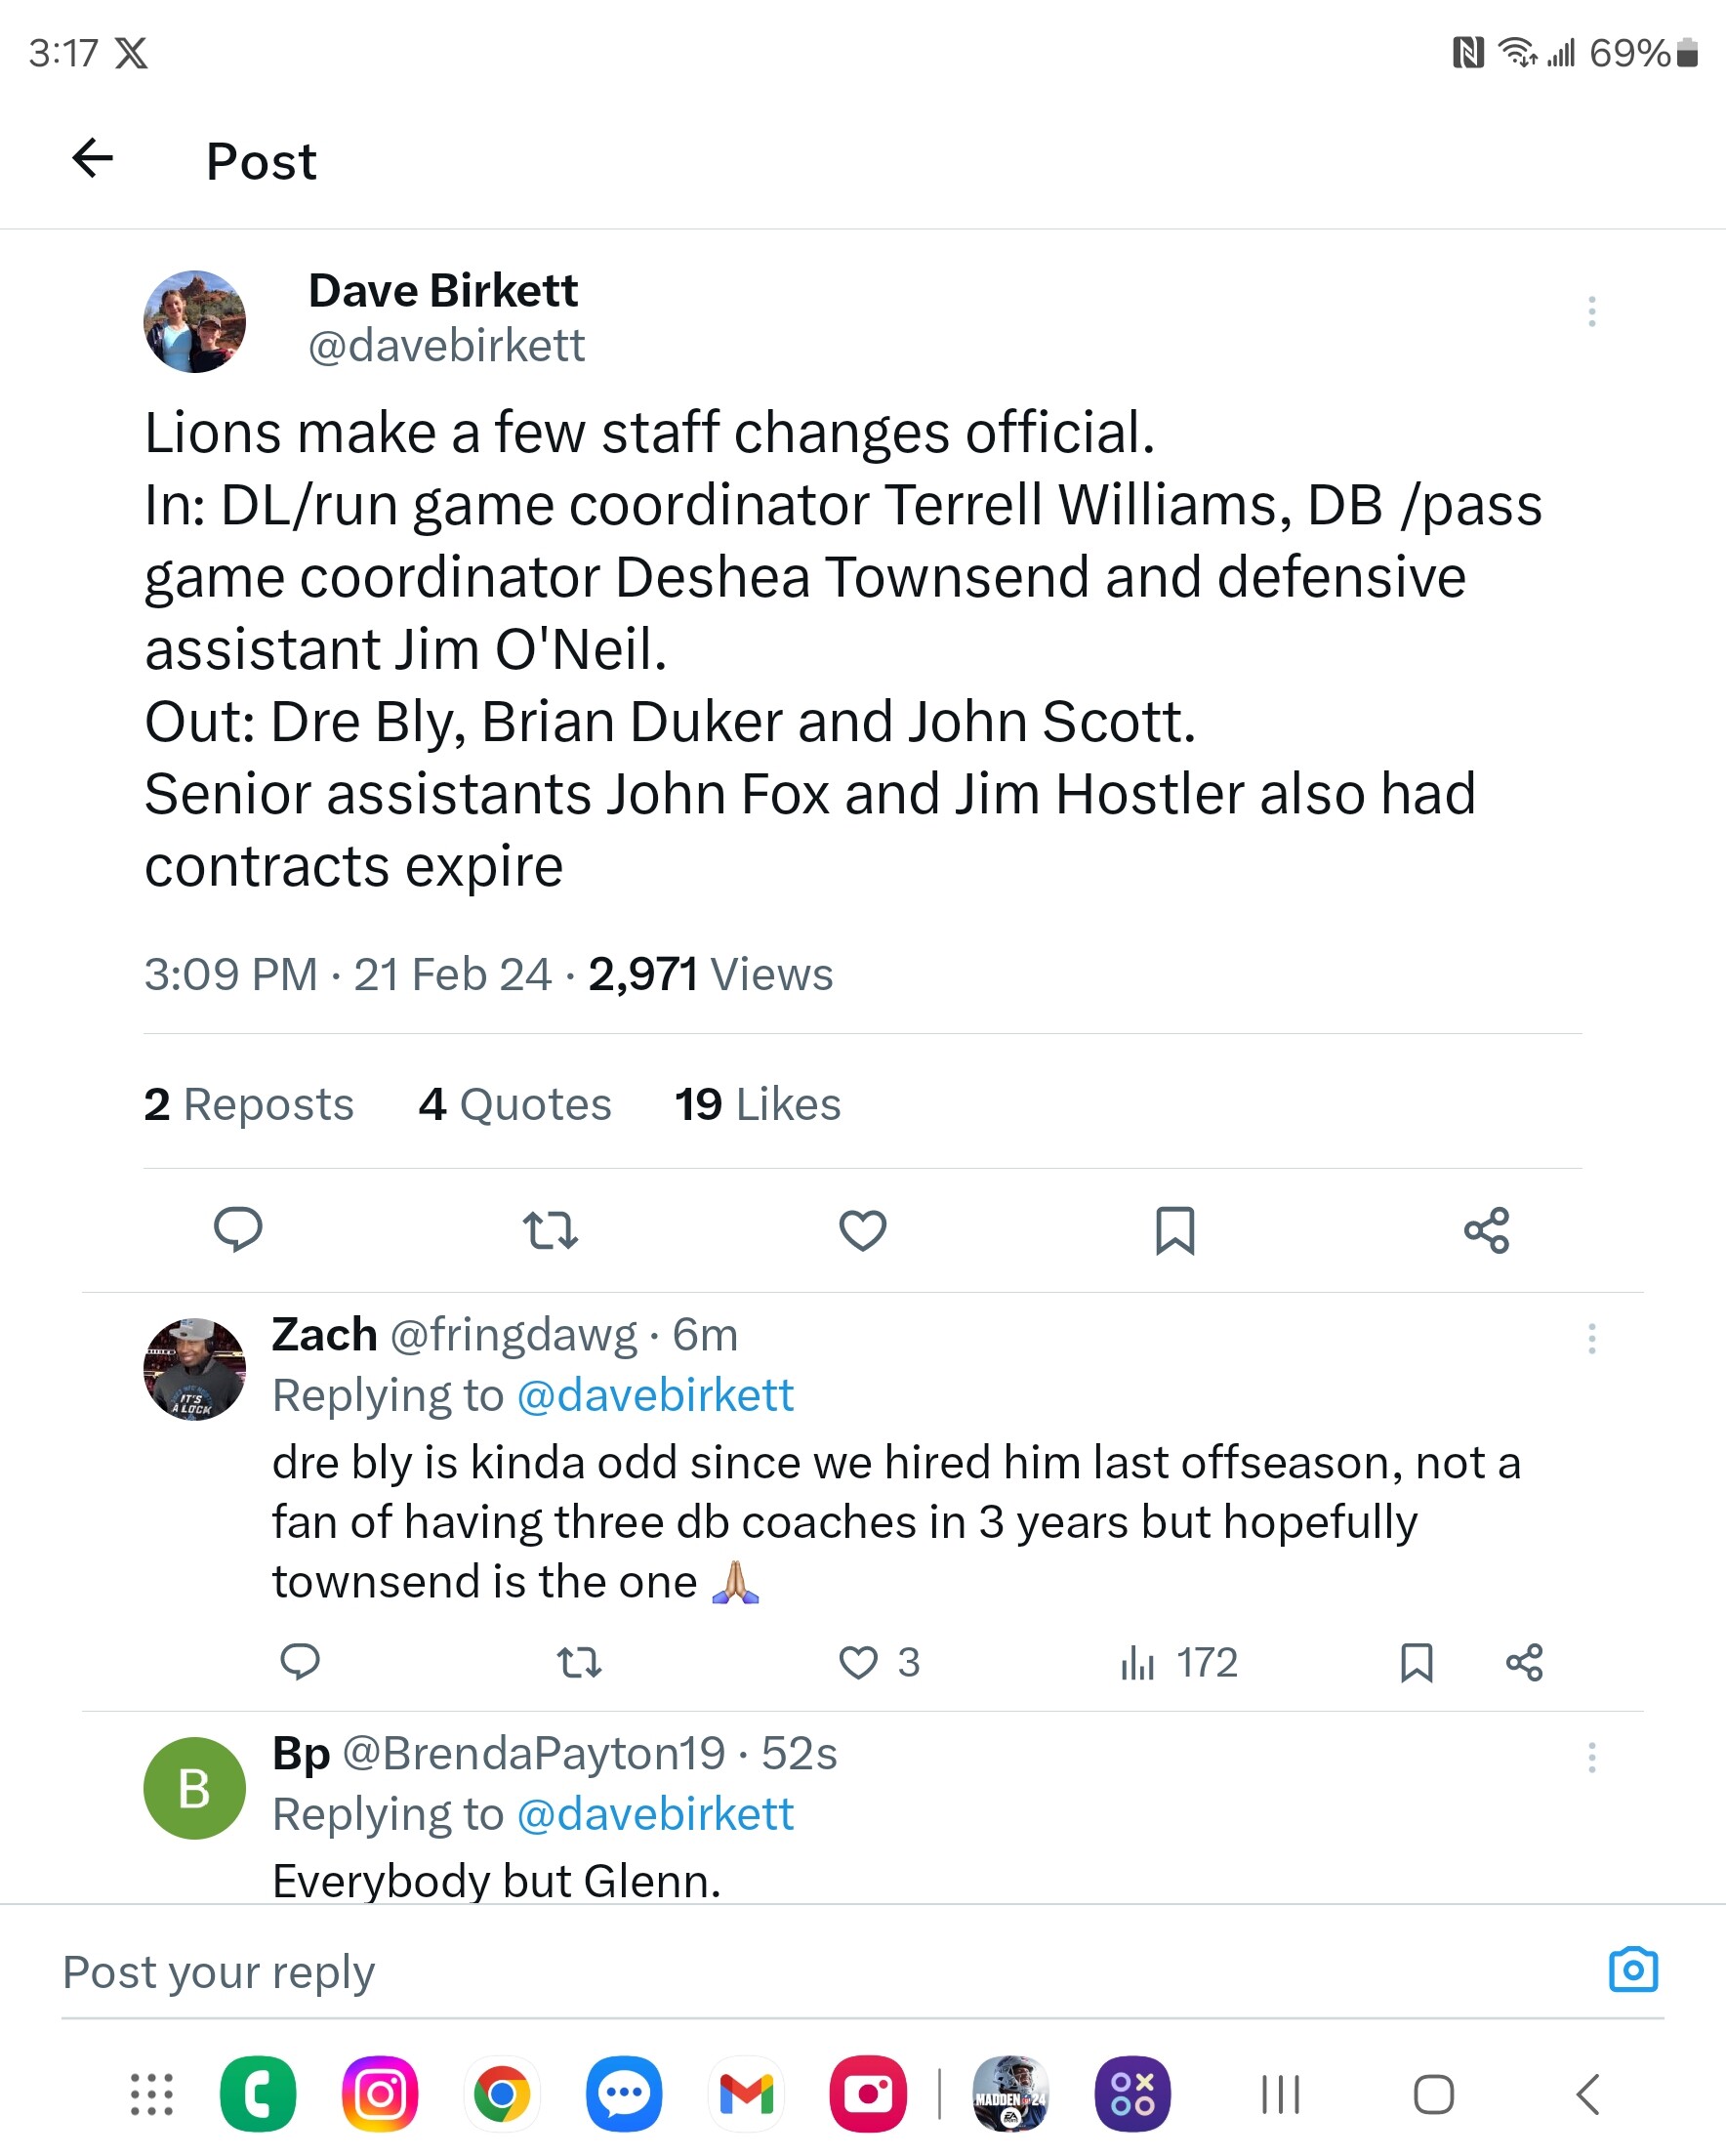The height and width of the screenshot is (2156, 1726).
Task: Attach a photo using the camera icon
Action: click(1634, 1971)
